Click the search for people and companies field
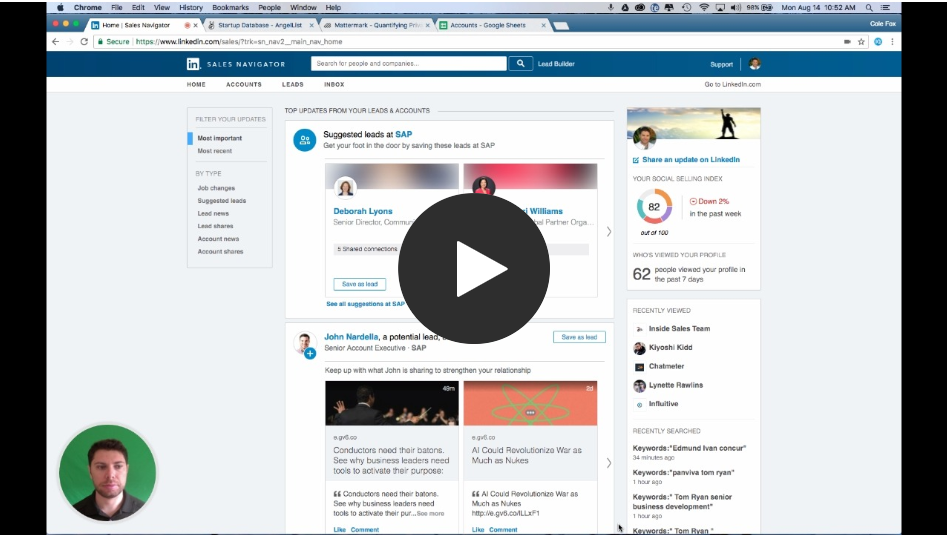The height and width of the screenshot is (536, 947). (409, 63)
